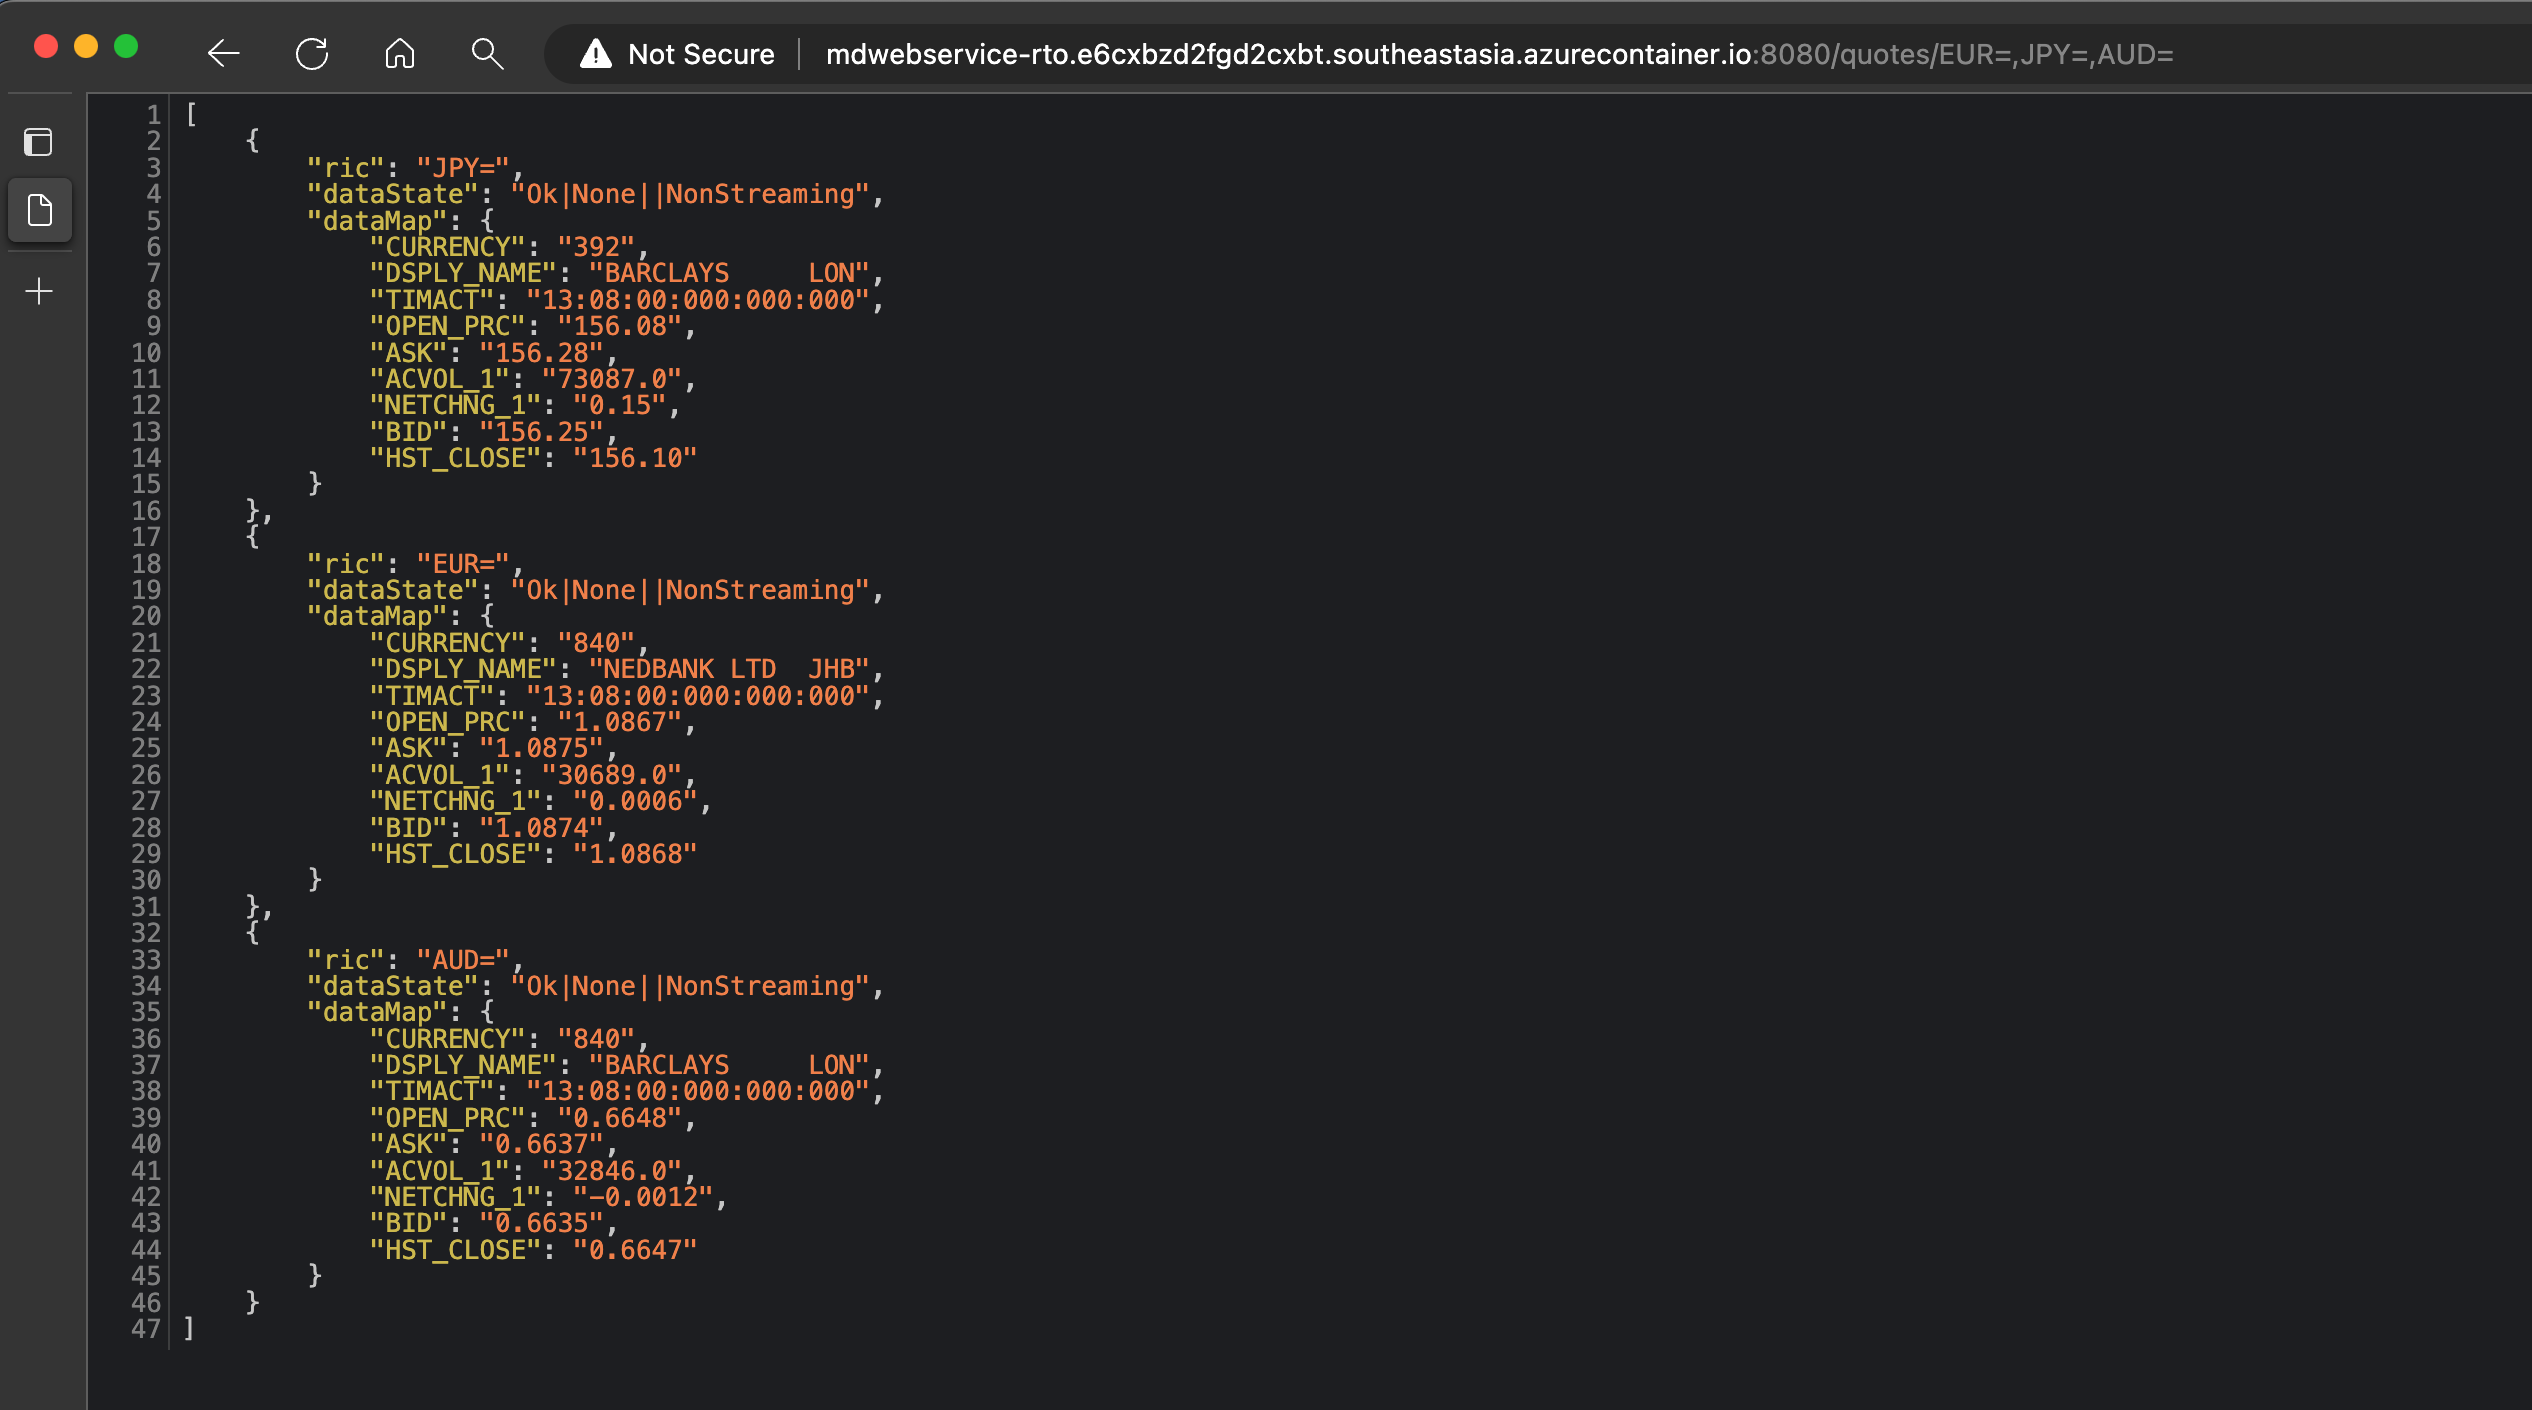Click ACVOL_1 value "32846.0"
The width and height of the screenshot is (2532, 1410).
tap(612, 1171)
